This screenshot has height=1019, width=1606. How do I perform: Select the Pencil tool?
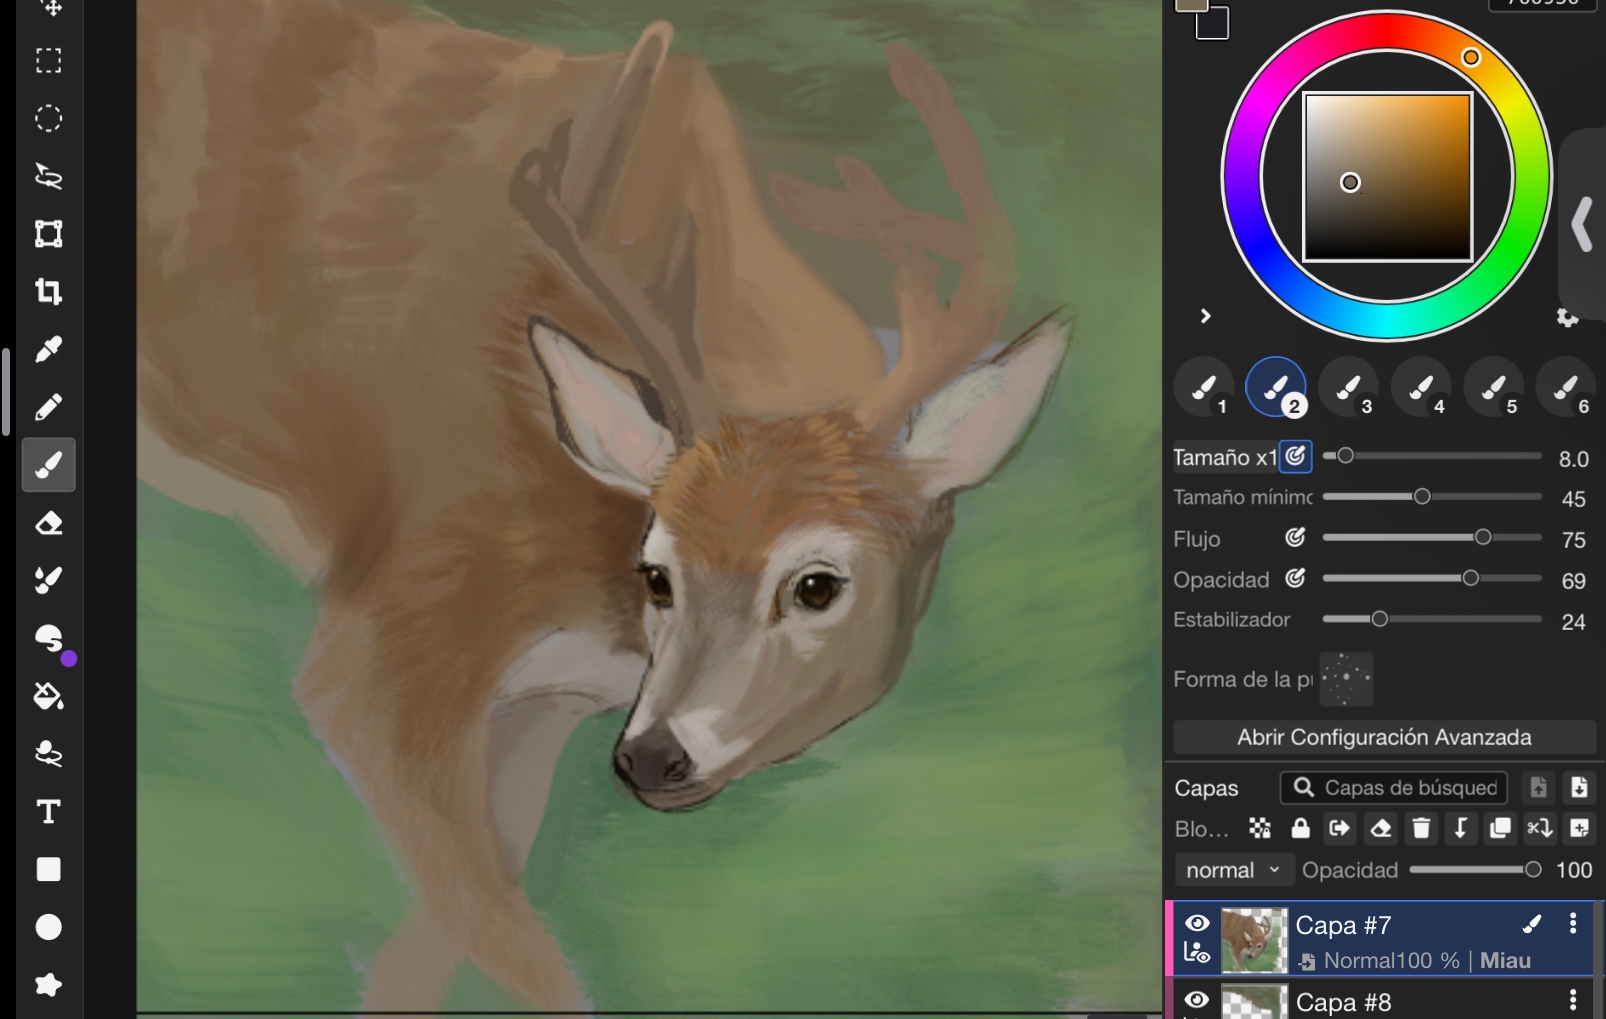[48, 407]
